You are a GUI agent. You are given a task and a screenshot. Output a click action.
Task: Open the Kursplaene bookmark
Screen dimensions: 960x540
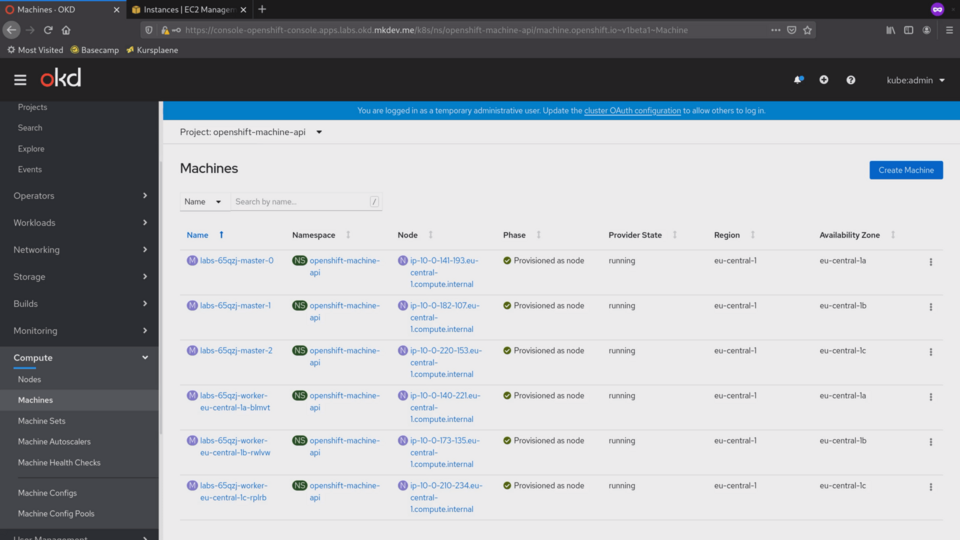pyautogui.click(x=152, y=50)
